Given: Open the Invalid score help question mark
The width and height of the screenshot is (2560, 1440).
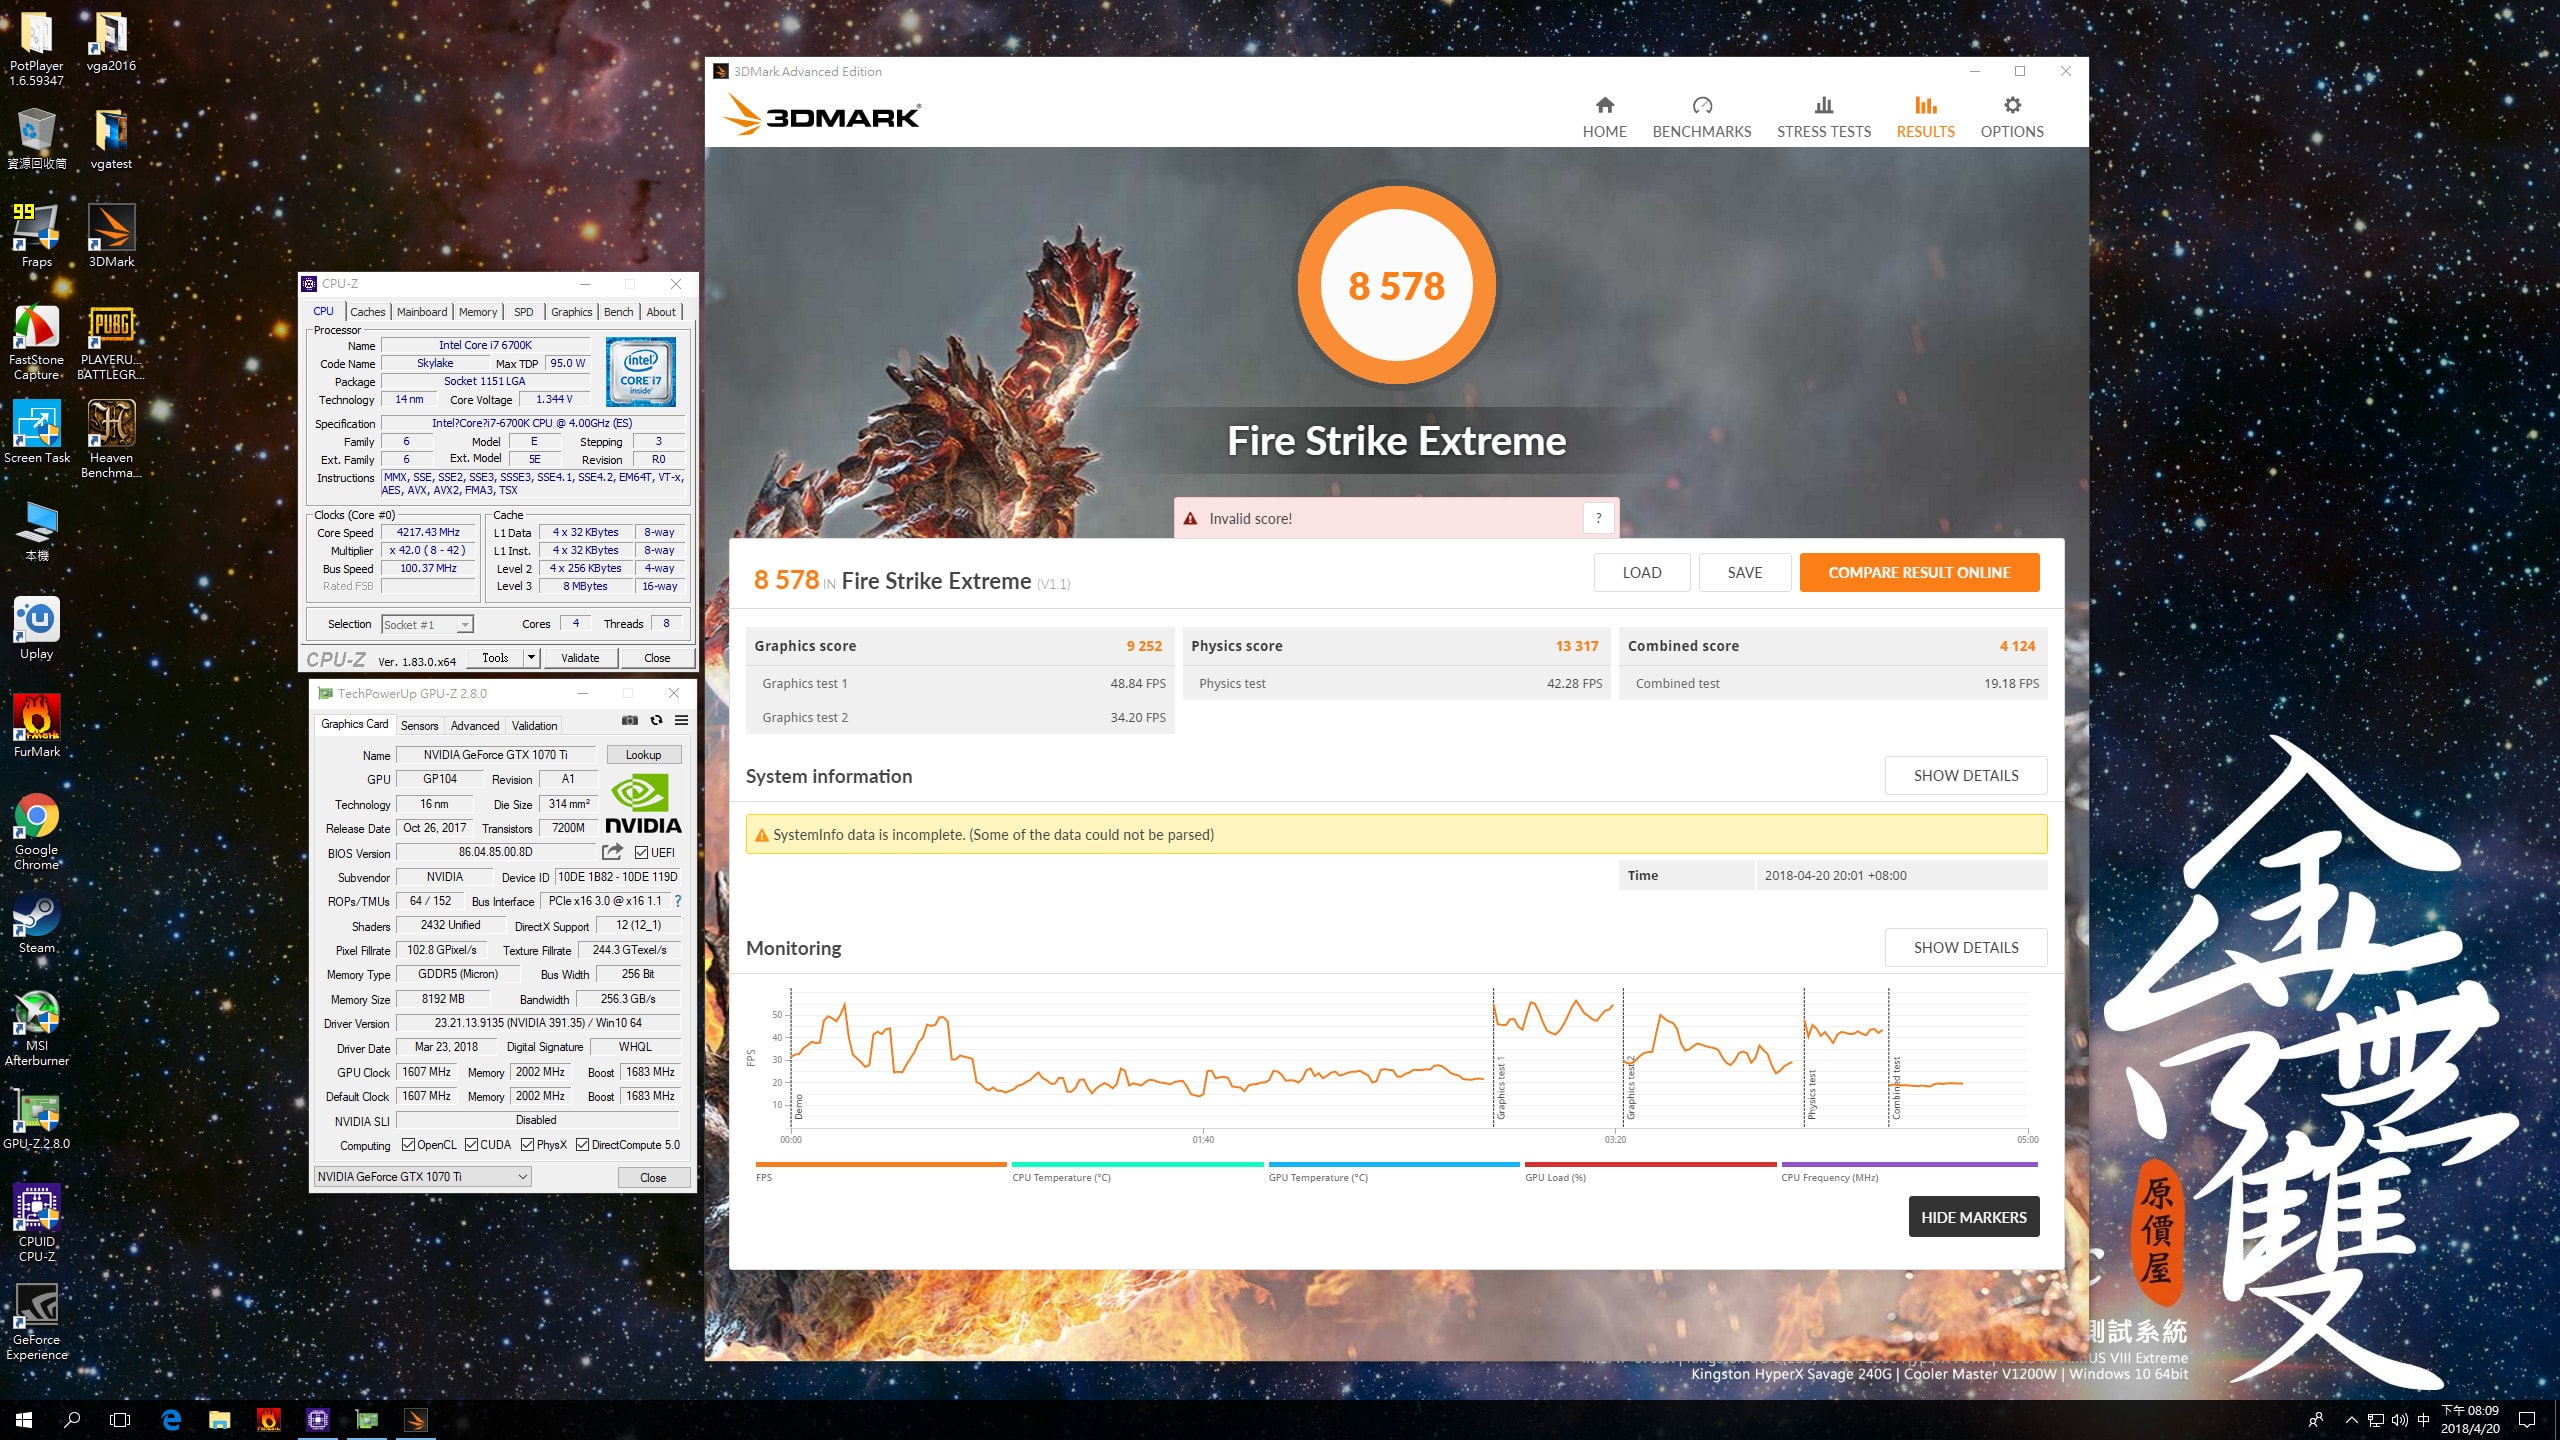Looking at the screenshot, I should point(1598,518).
